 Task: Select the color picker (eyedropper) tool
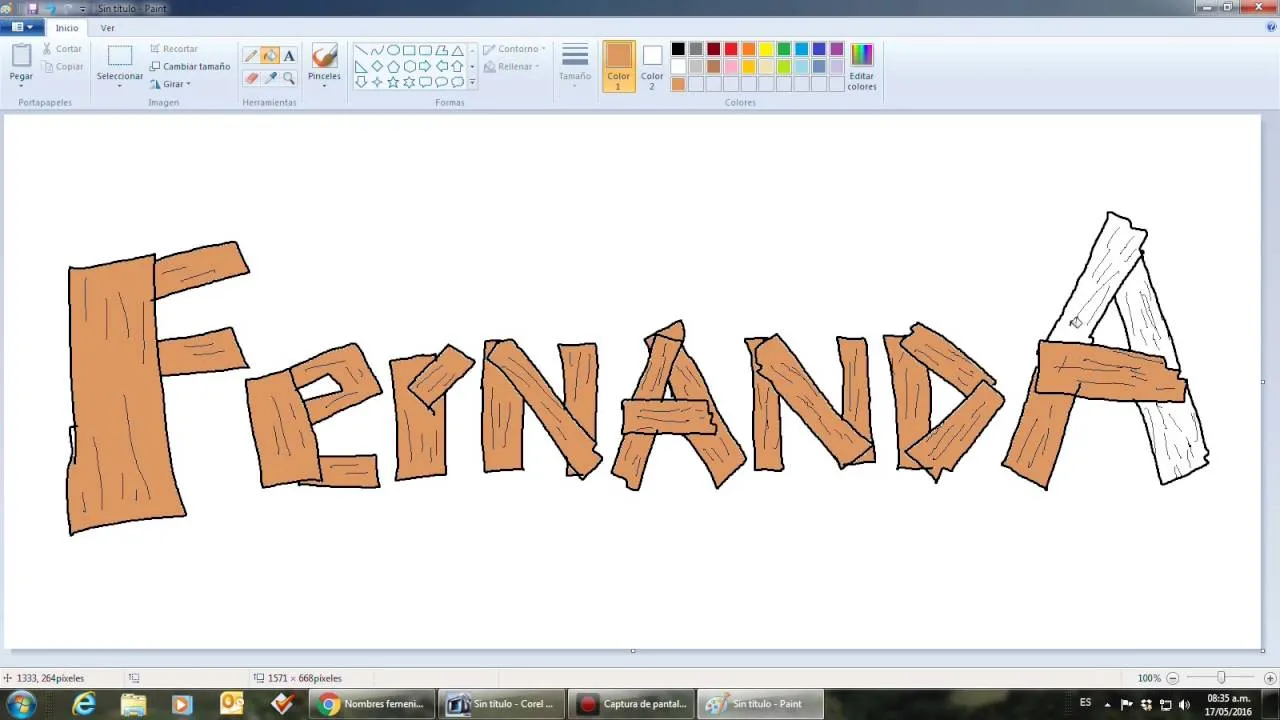pos(270,76)
